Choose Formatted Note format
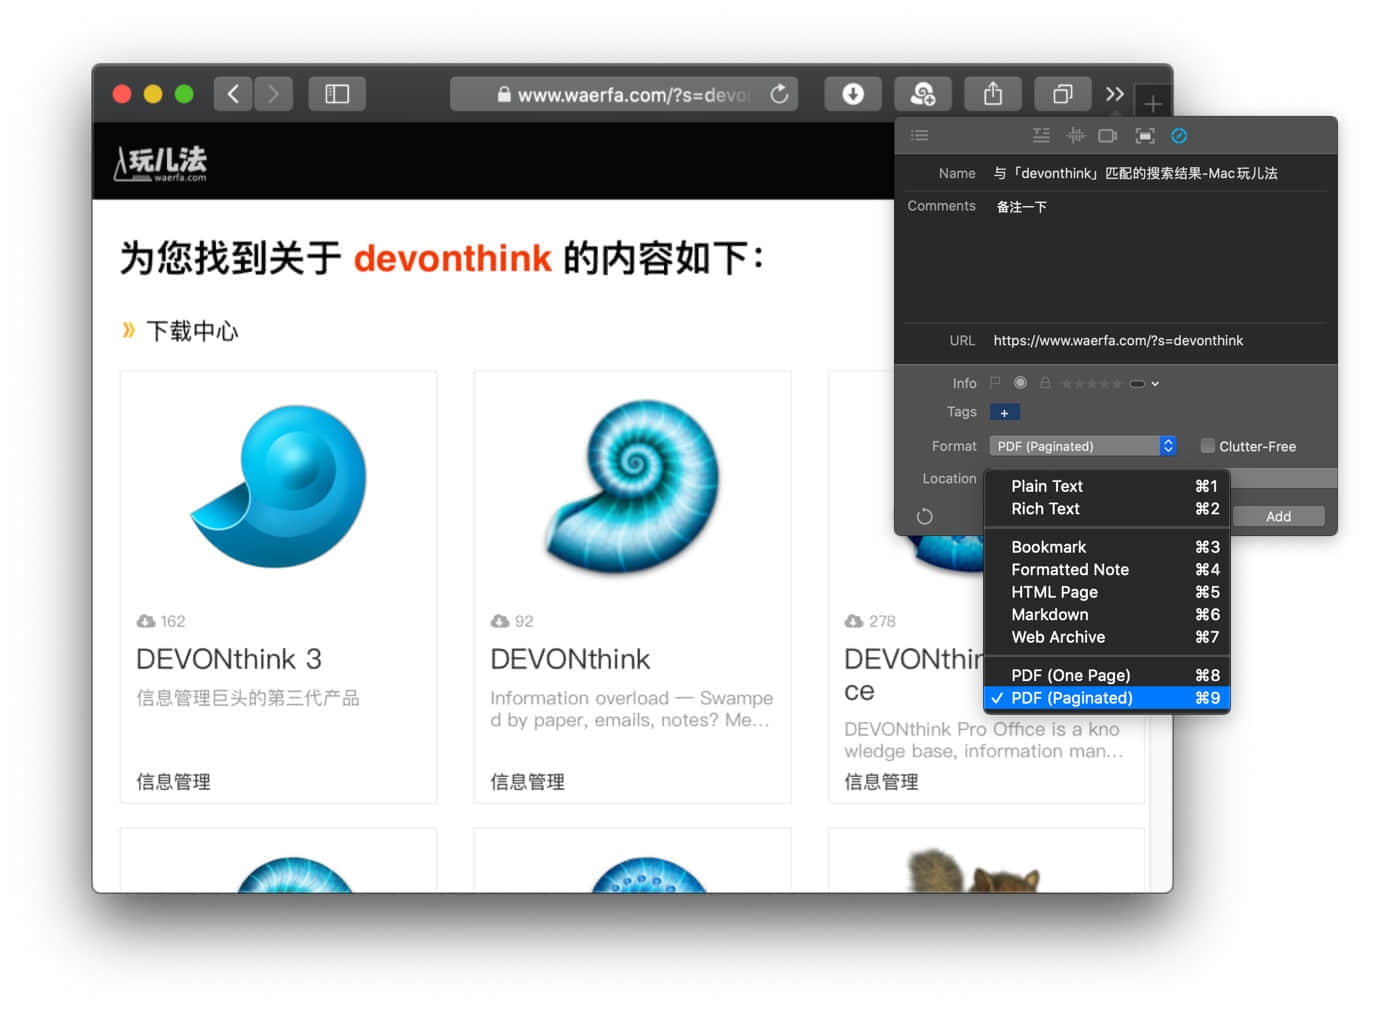 (x=1107, y=570)
